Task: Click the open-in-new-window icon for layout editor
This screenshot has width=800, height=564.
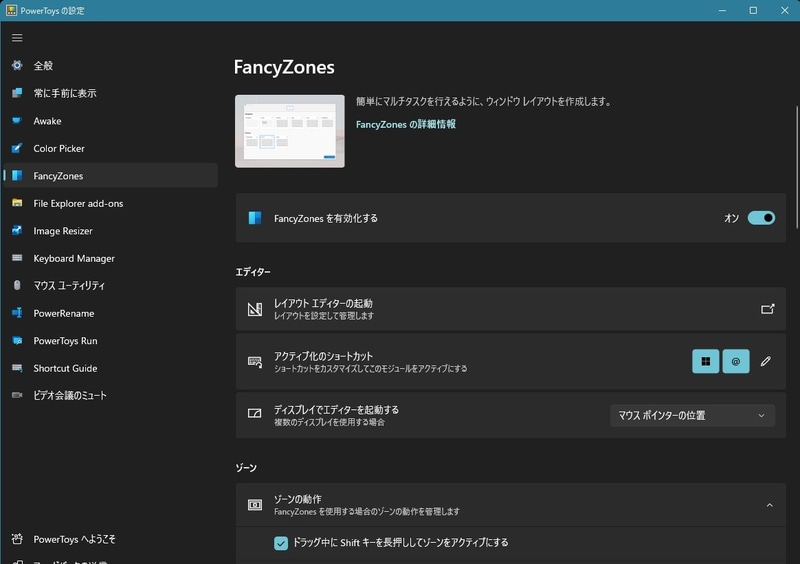Action: click(x=767, y=309)
